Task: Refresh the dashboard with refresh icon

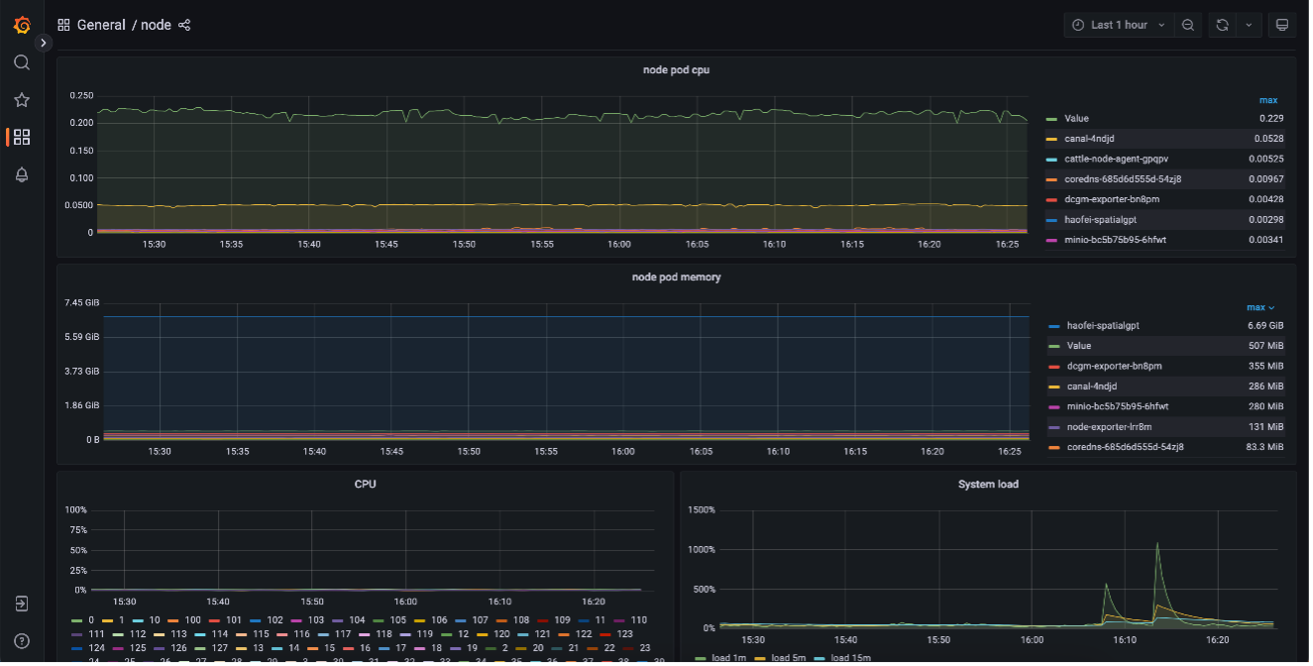Action: [1222, 25]
